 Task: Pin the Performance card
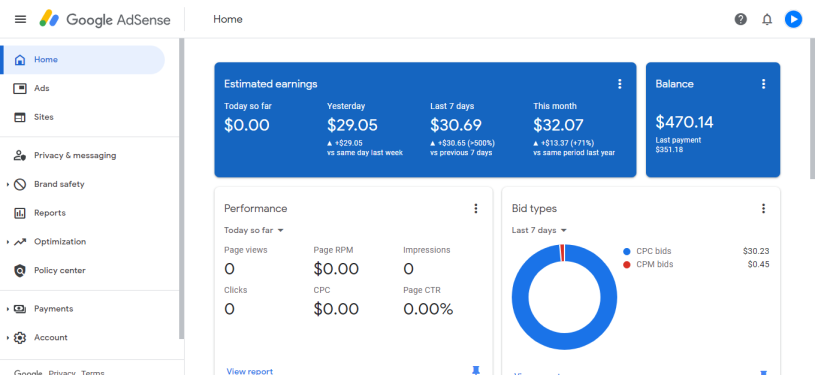pos(475,370)
